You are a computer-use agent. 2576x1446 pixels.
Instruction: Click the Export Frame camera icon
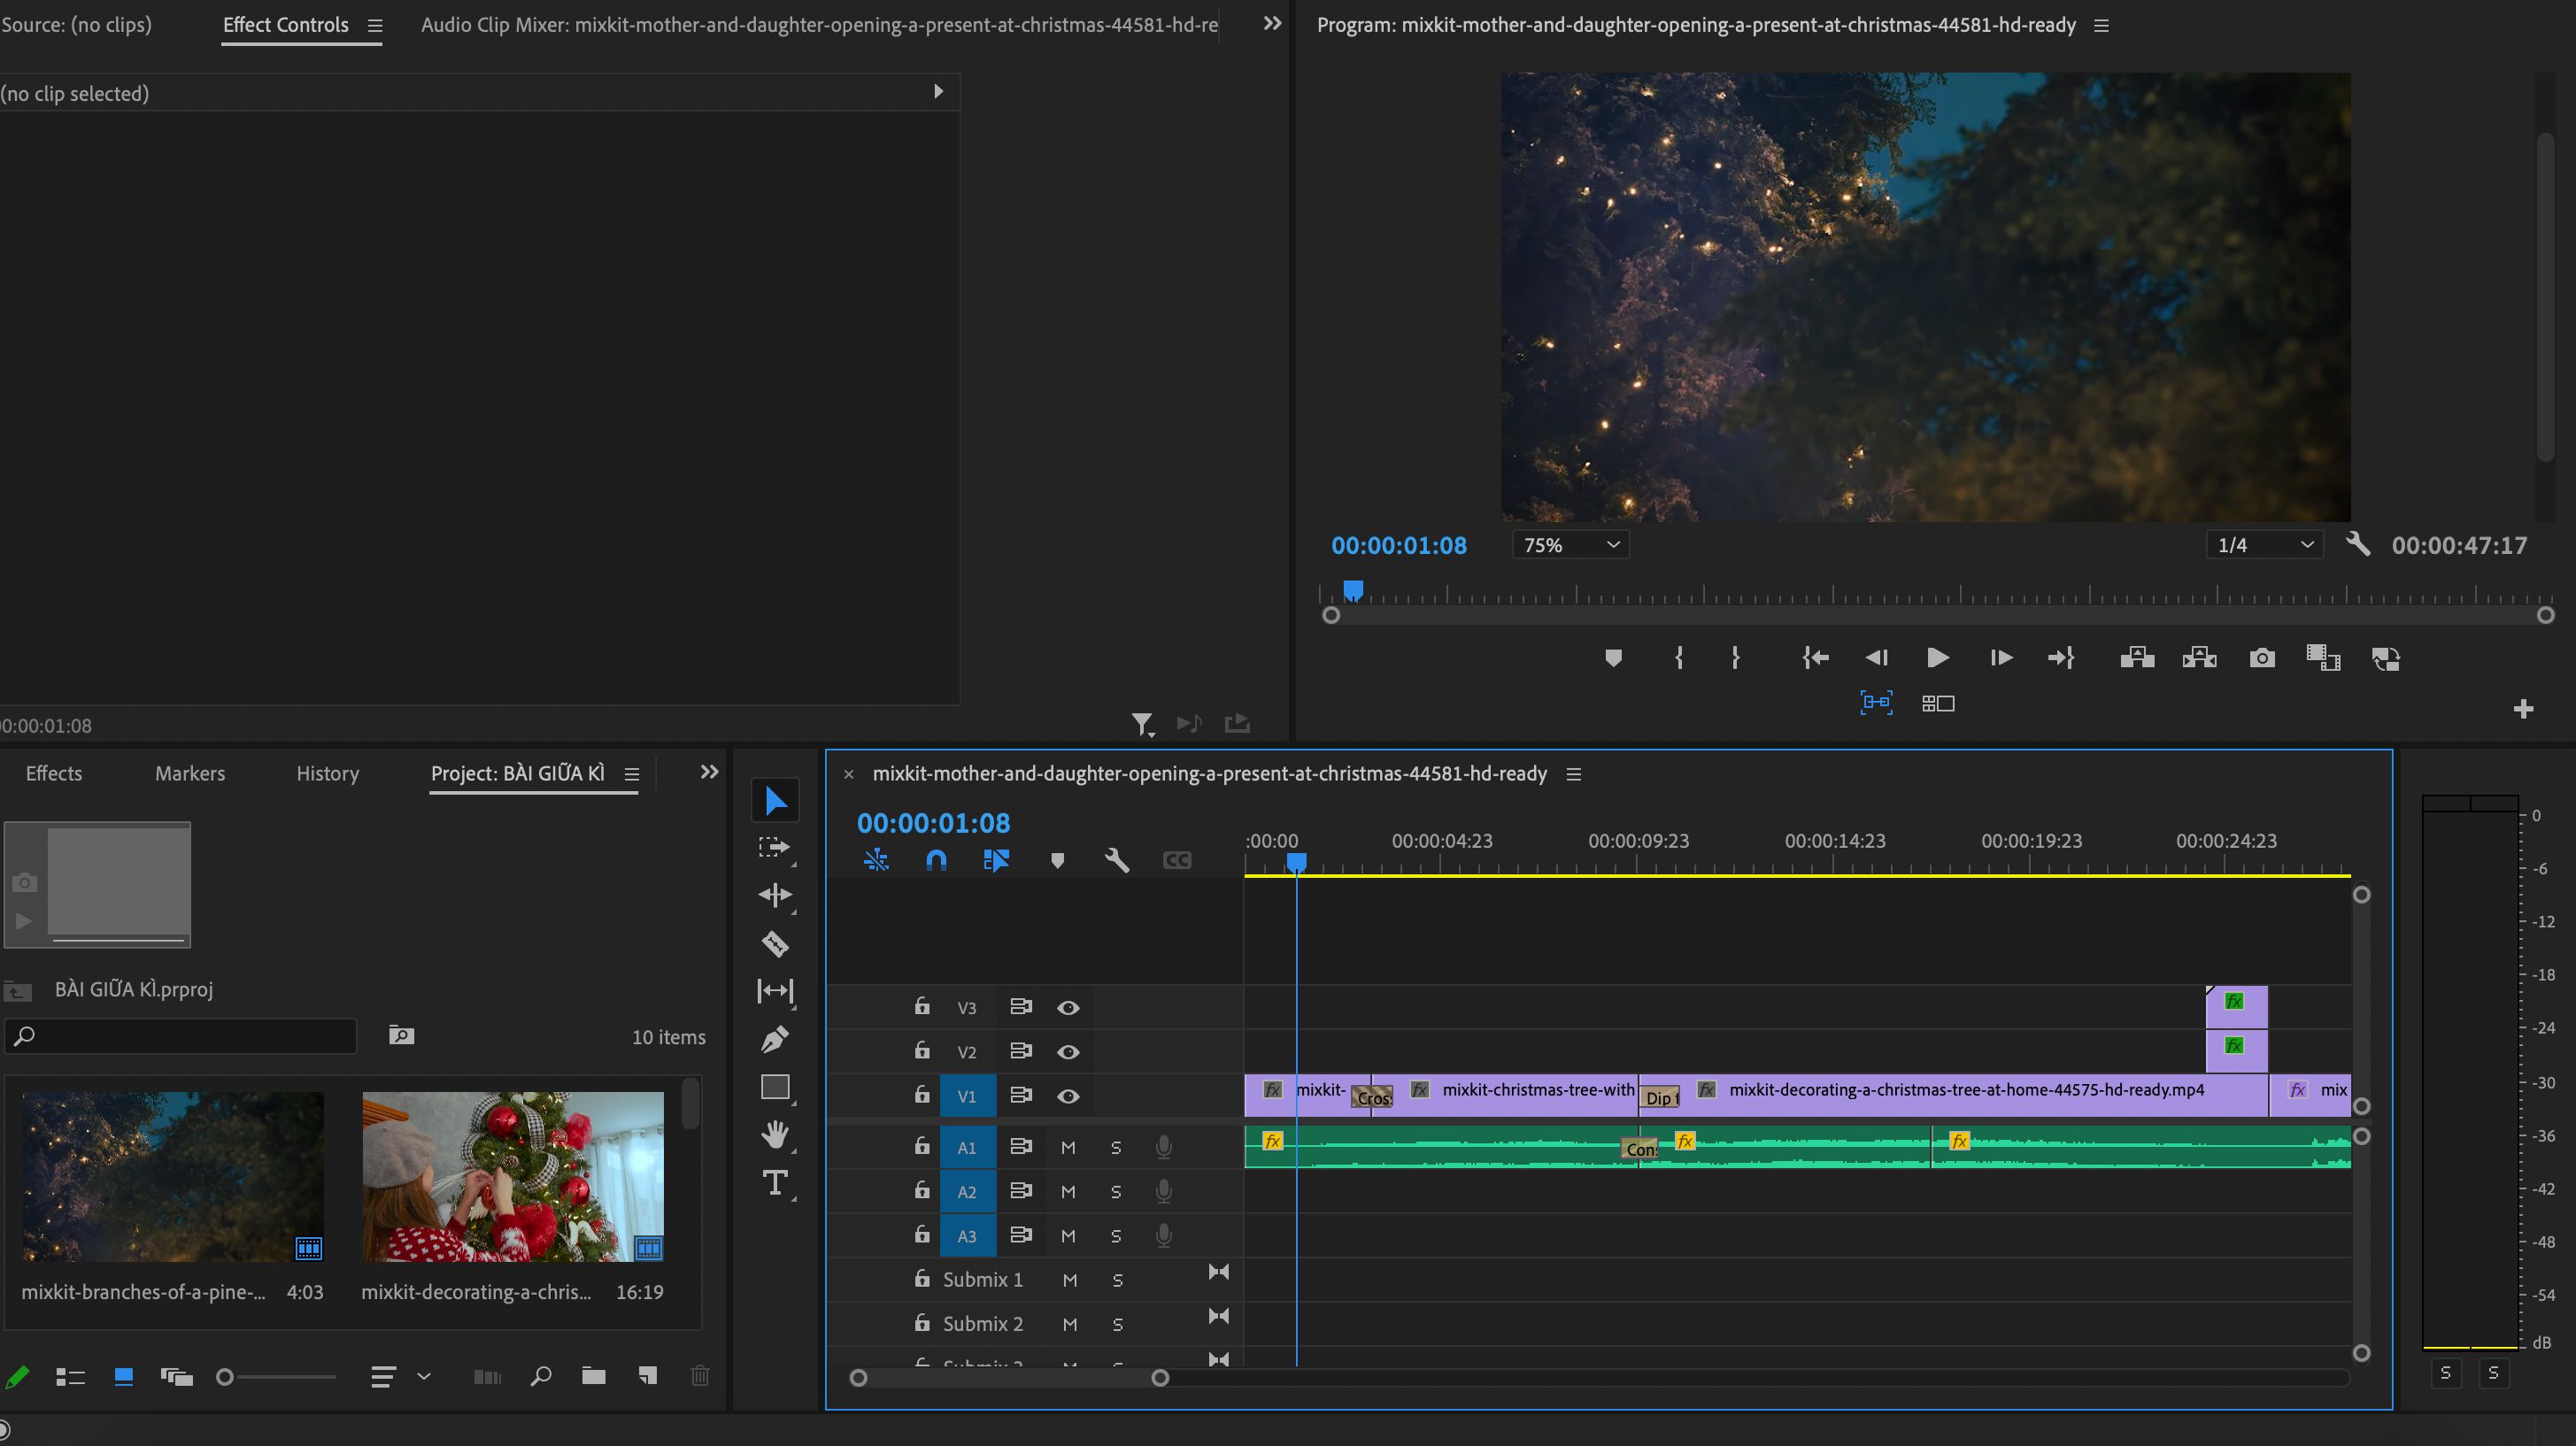(x=2262, y=658)
